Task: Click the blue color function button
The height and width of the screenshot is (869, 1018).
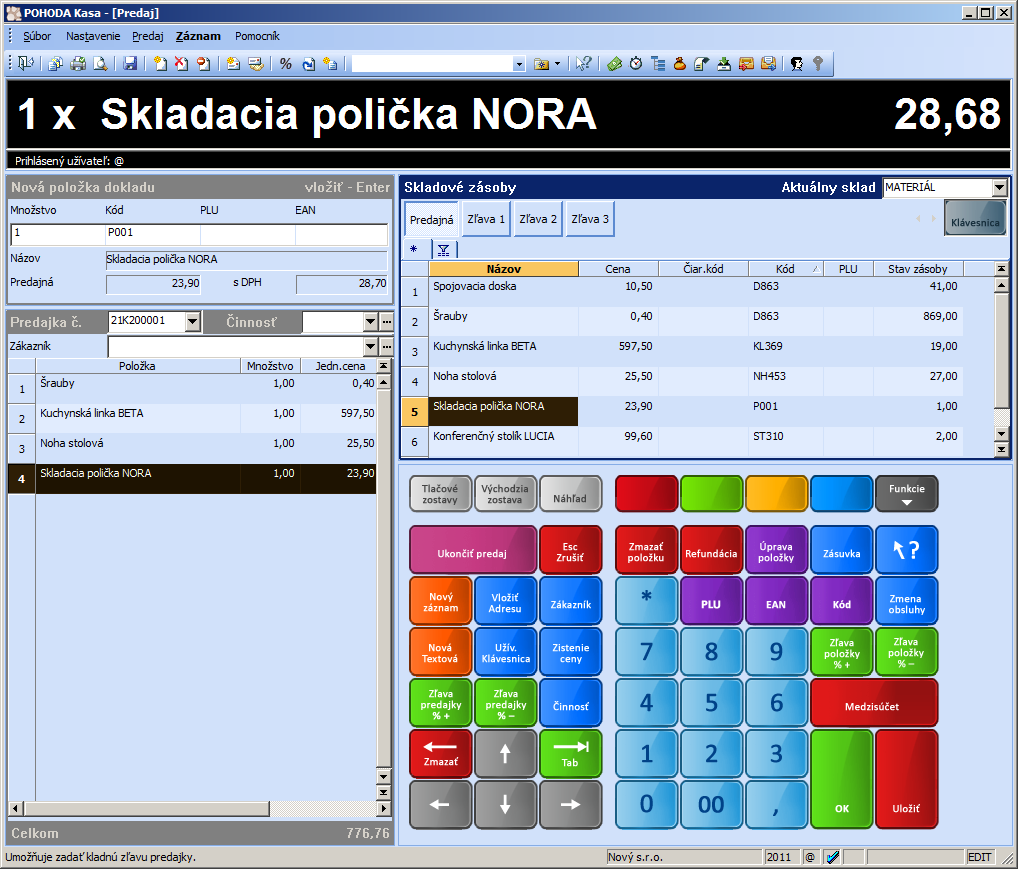Action: click(x=841, y=494)
